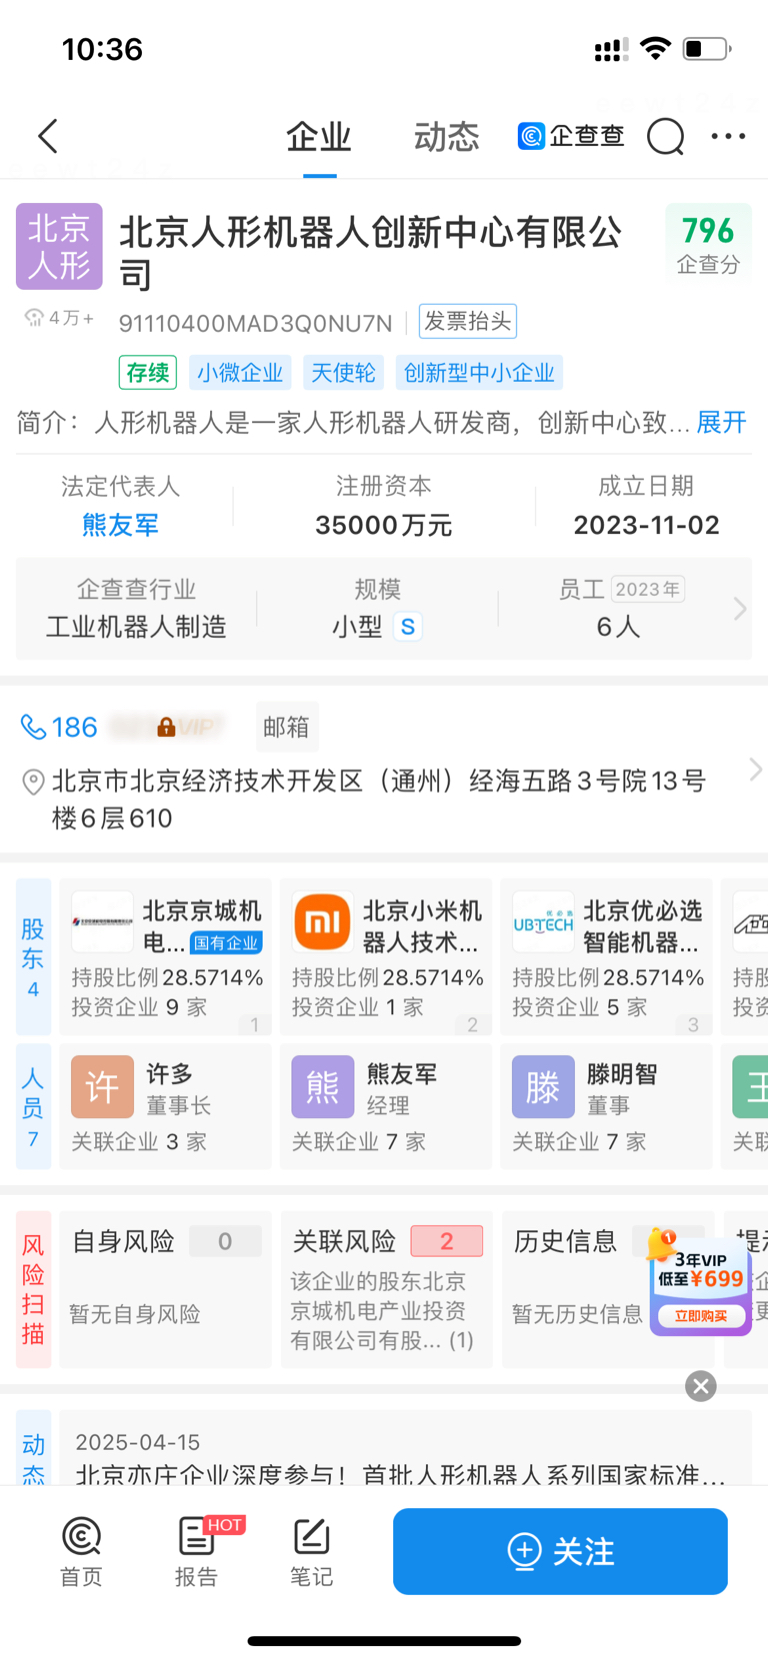768x1663 pixels.
Task: Tap 注册资本 35000万元
Action: tap(384, 506)
